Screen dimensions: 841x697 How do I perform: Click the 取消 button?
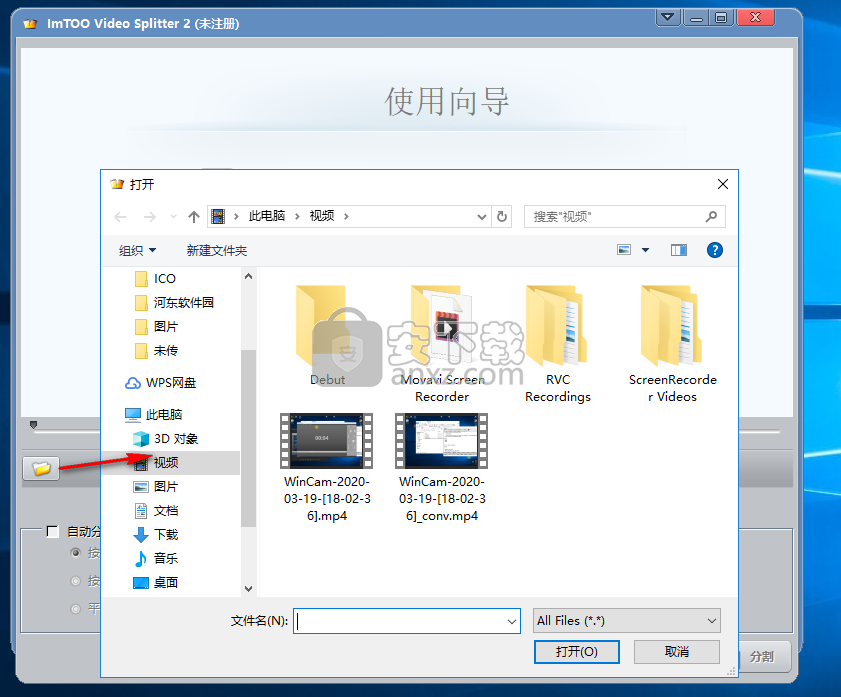tap(677, 651)
